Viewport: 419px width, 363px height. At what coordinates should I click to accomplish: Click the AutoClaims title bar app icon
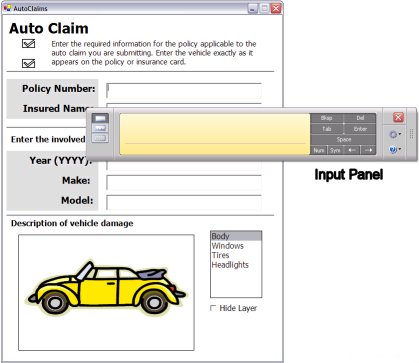click(x=7, y=8)
